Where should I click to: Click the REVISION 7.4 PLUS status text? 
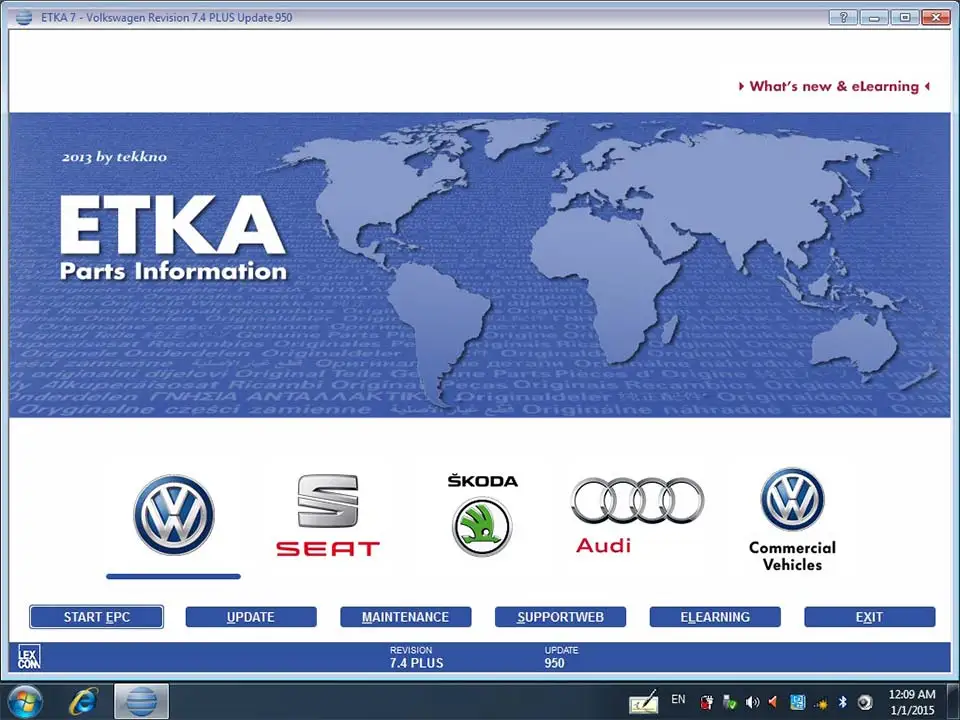416,657
